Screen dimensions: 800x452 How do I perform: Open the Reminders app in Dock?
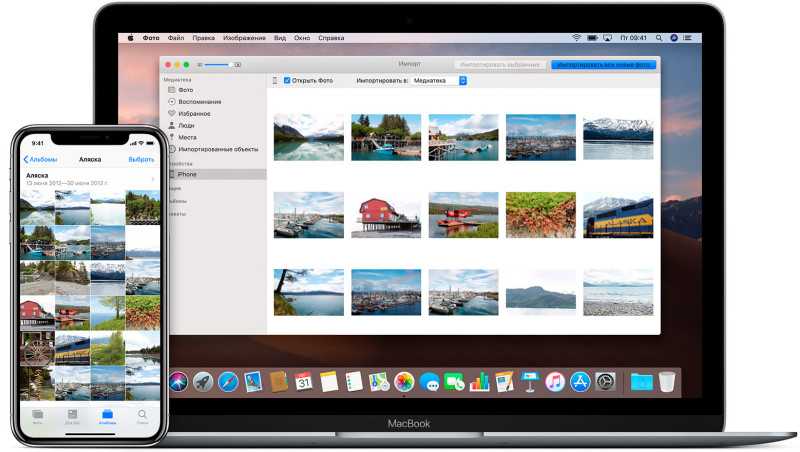click(354, 382)
